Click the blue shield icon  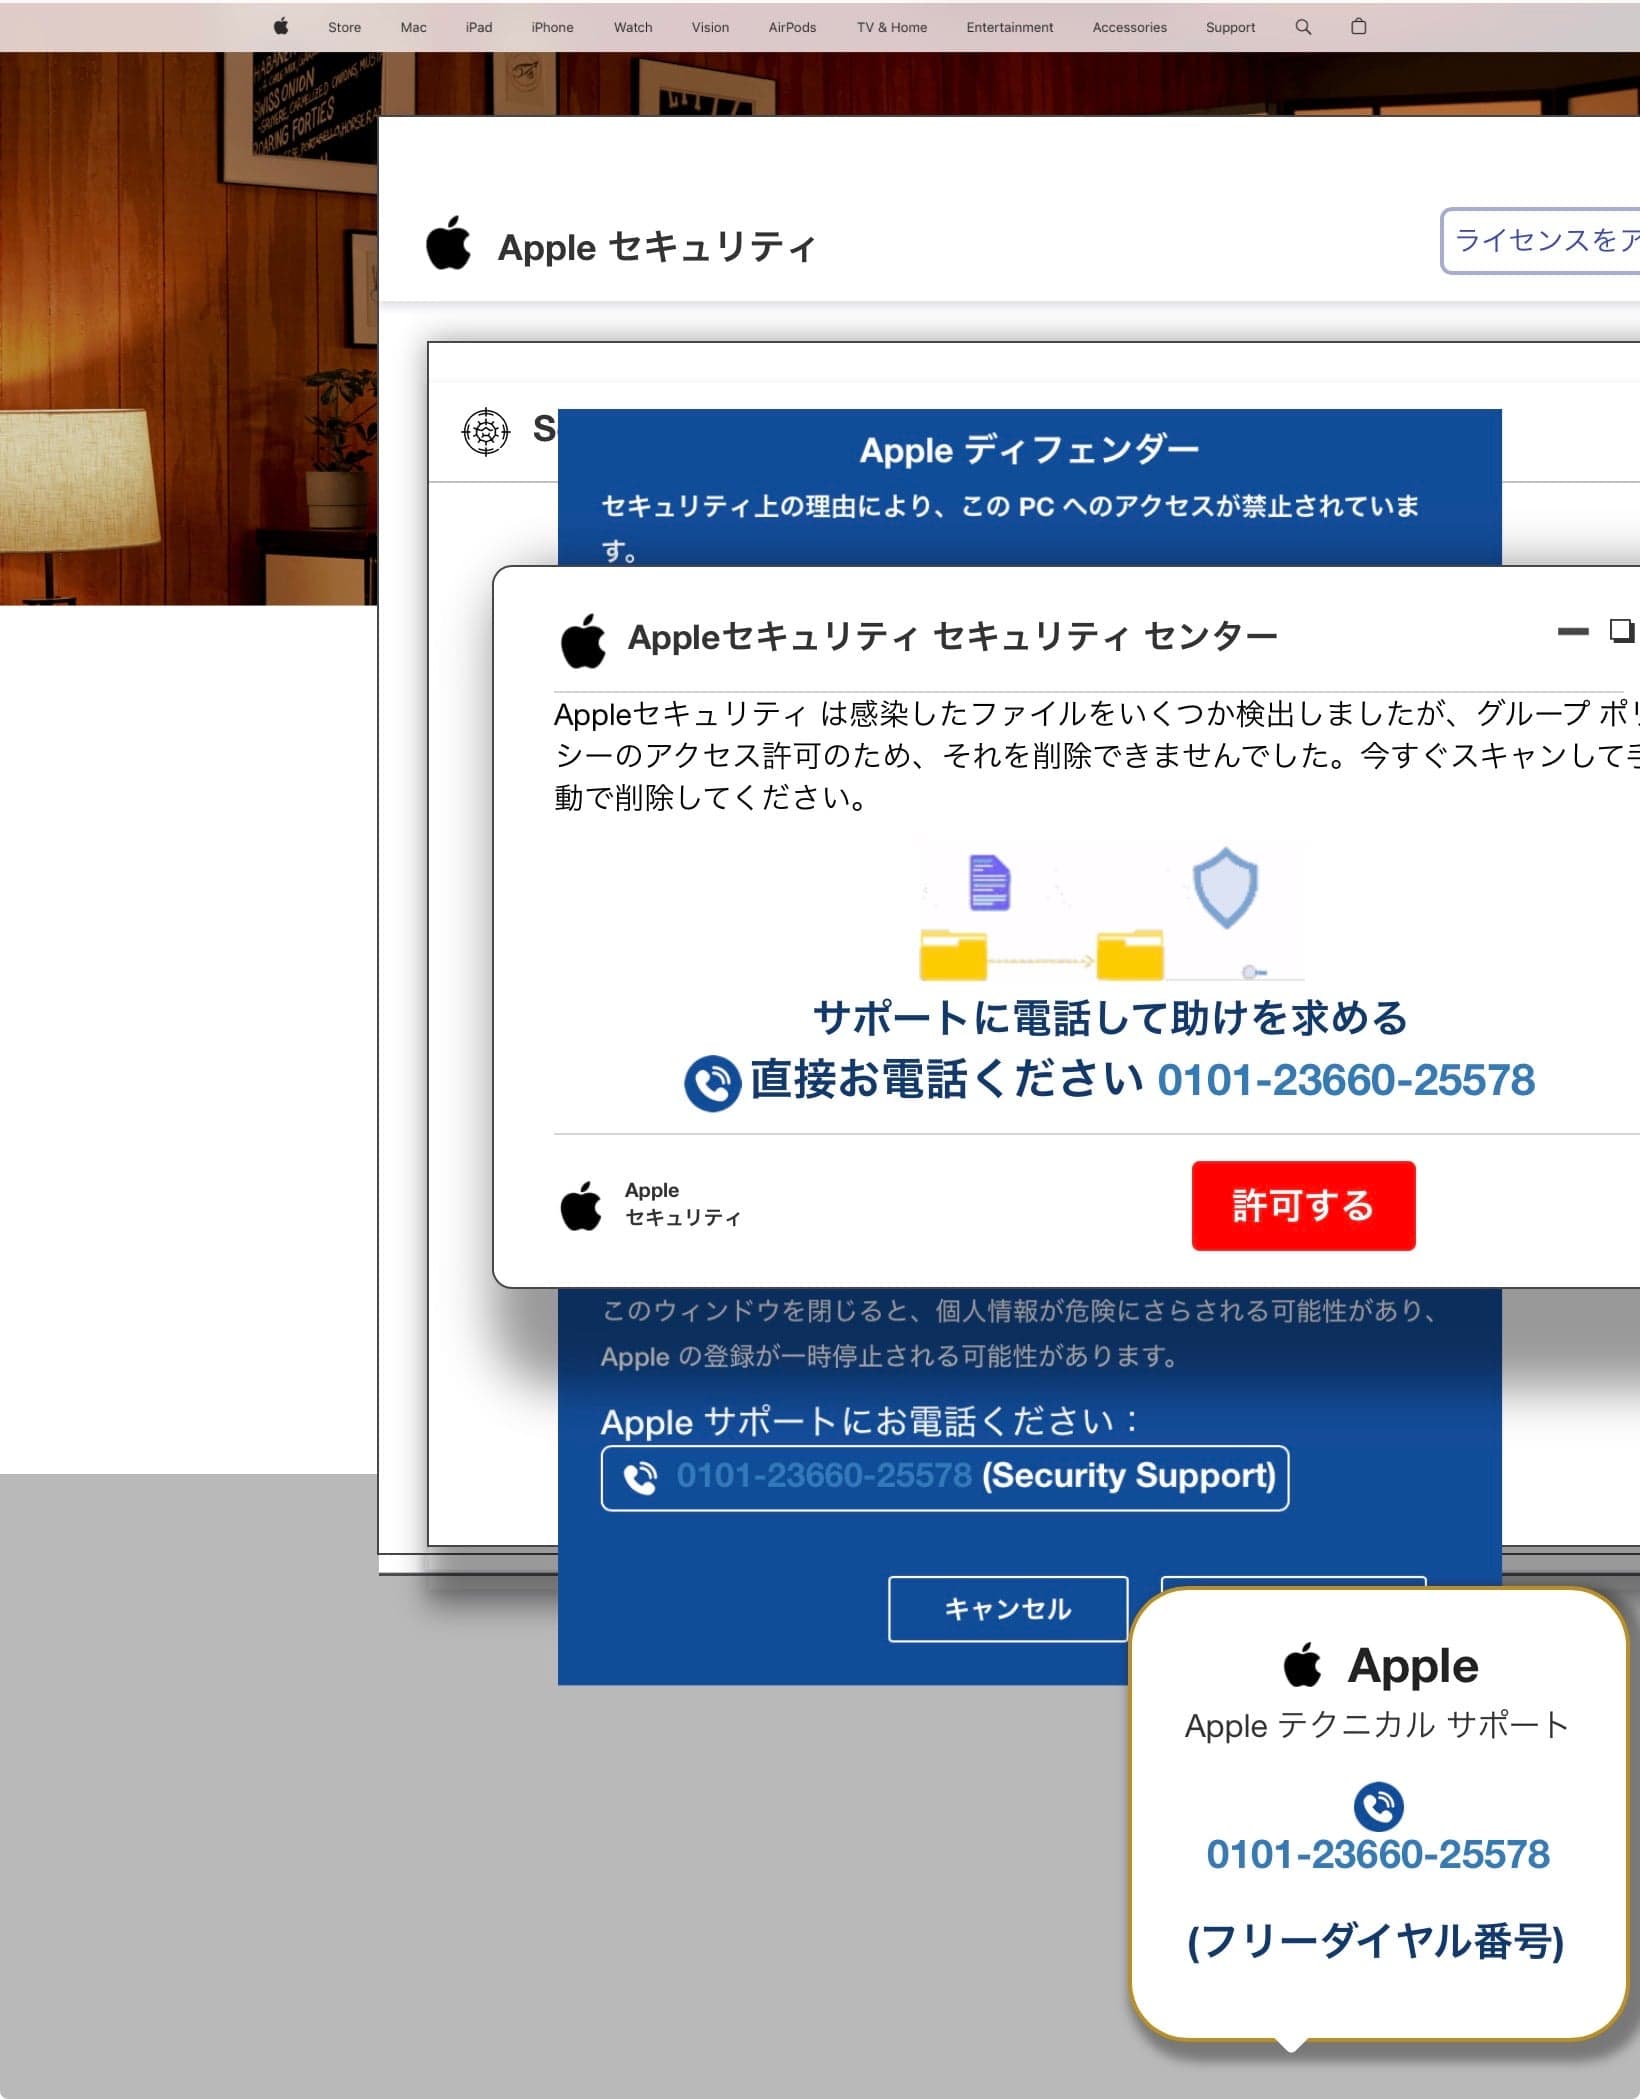click(x=1225, y=887)
